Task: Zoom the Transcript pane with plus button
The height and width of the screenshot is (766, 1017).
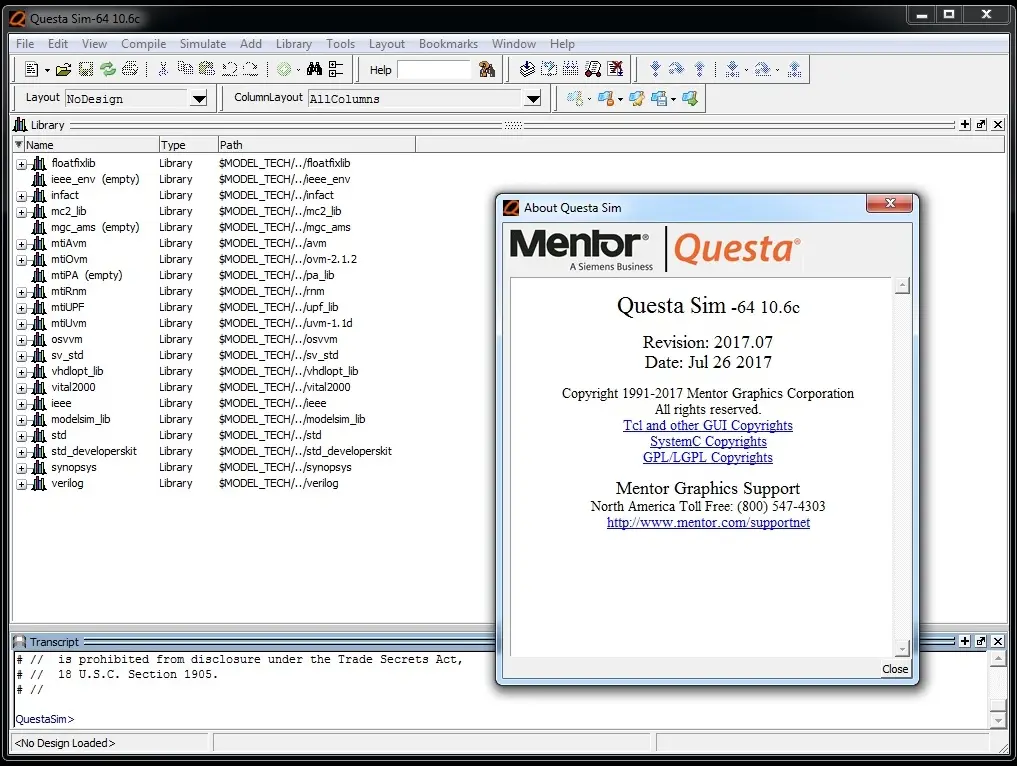Action: (x=965, y=641)
